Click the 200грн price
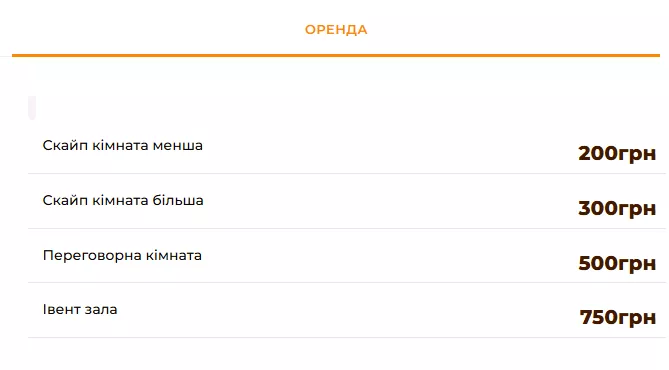 [617, 153]
